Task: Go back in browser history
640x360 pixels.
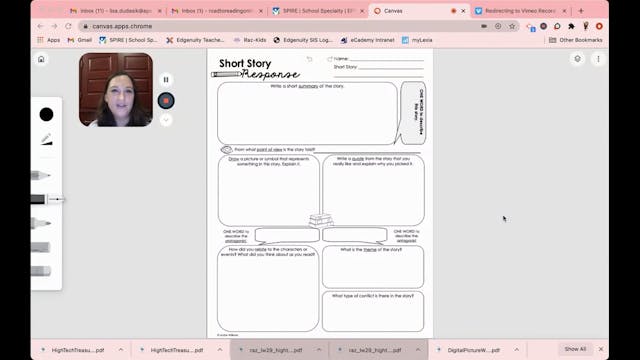Action: [x=40, y=26]
